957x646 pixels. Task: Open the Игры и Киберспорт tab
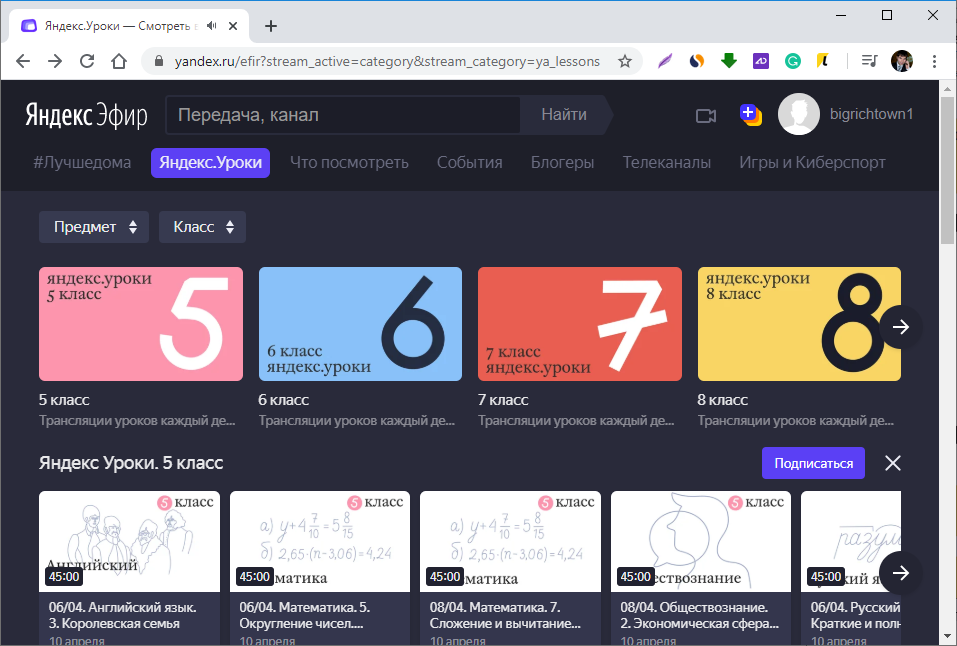pyautogui.click(x=812, y=162)
